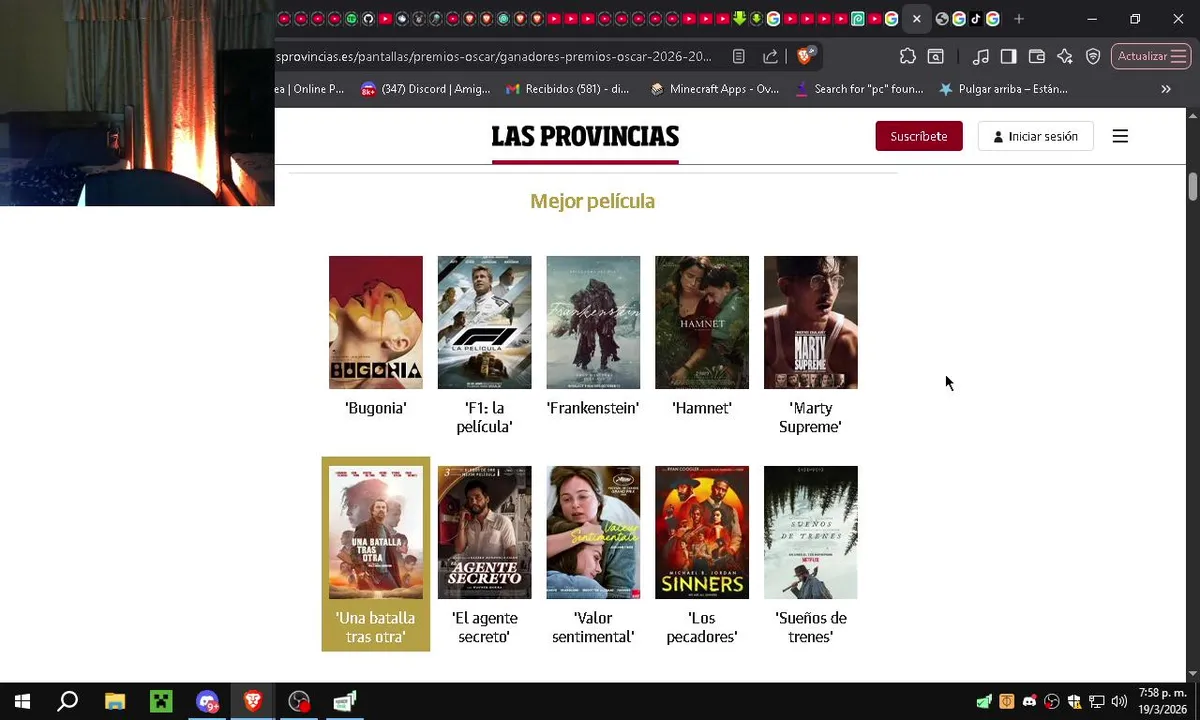Click the 'Valor sentimental' caption
The height and width of the screenshot is (720, 1200).
(x=593, y=627)
